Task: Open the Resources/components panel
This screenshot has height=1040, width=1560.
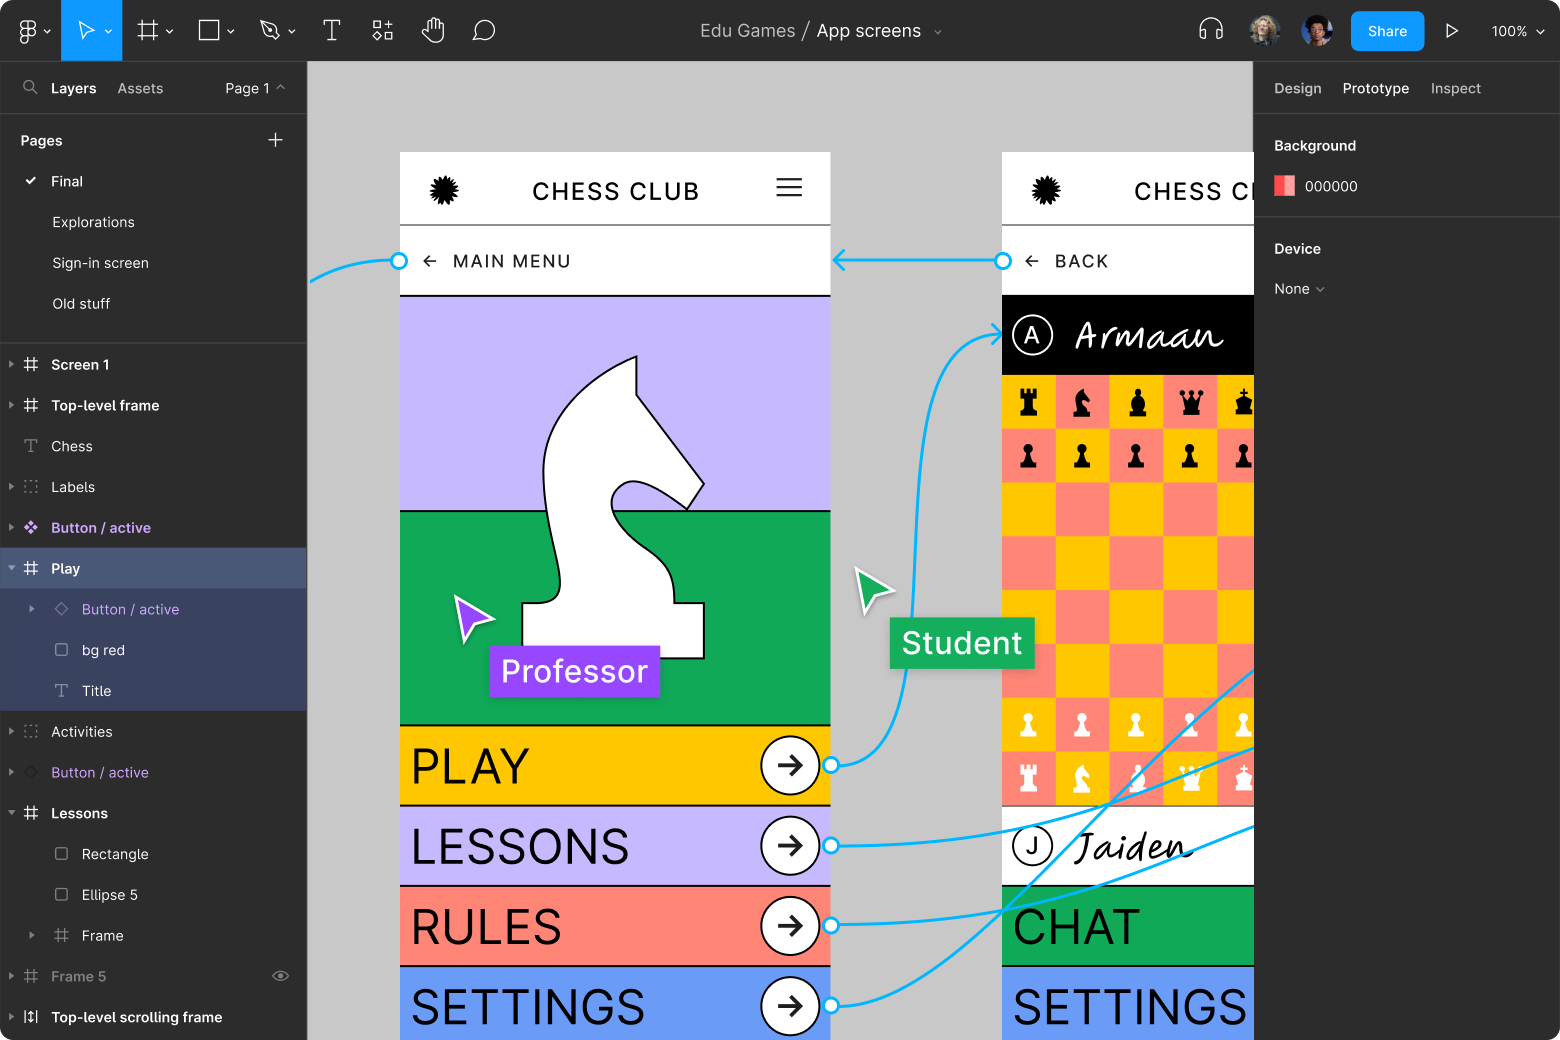Action: pos(382,30)
